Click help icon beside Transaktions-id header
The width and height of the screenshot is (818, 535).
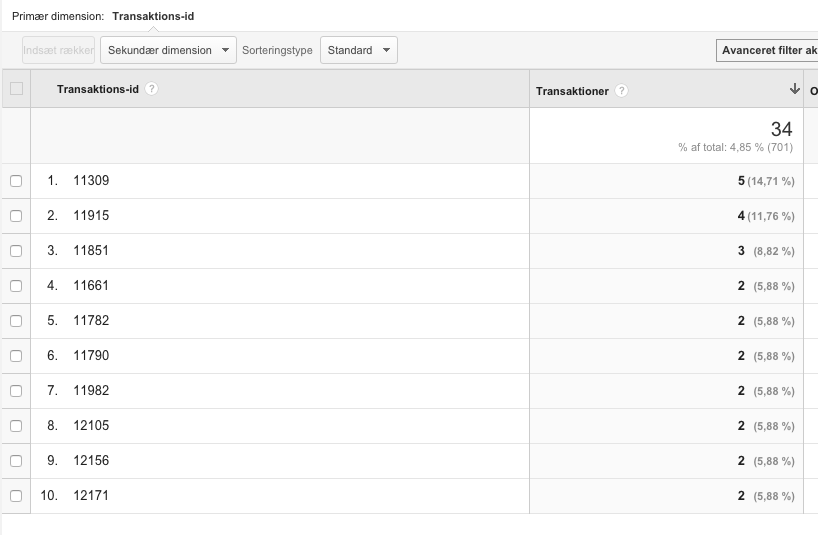click(151, 89)
